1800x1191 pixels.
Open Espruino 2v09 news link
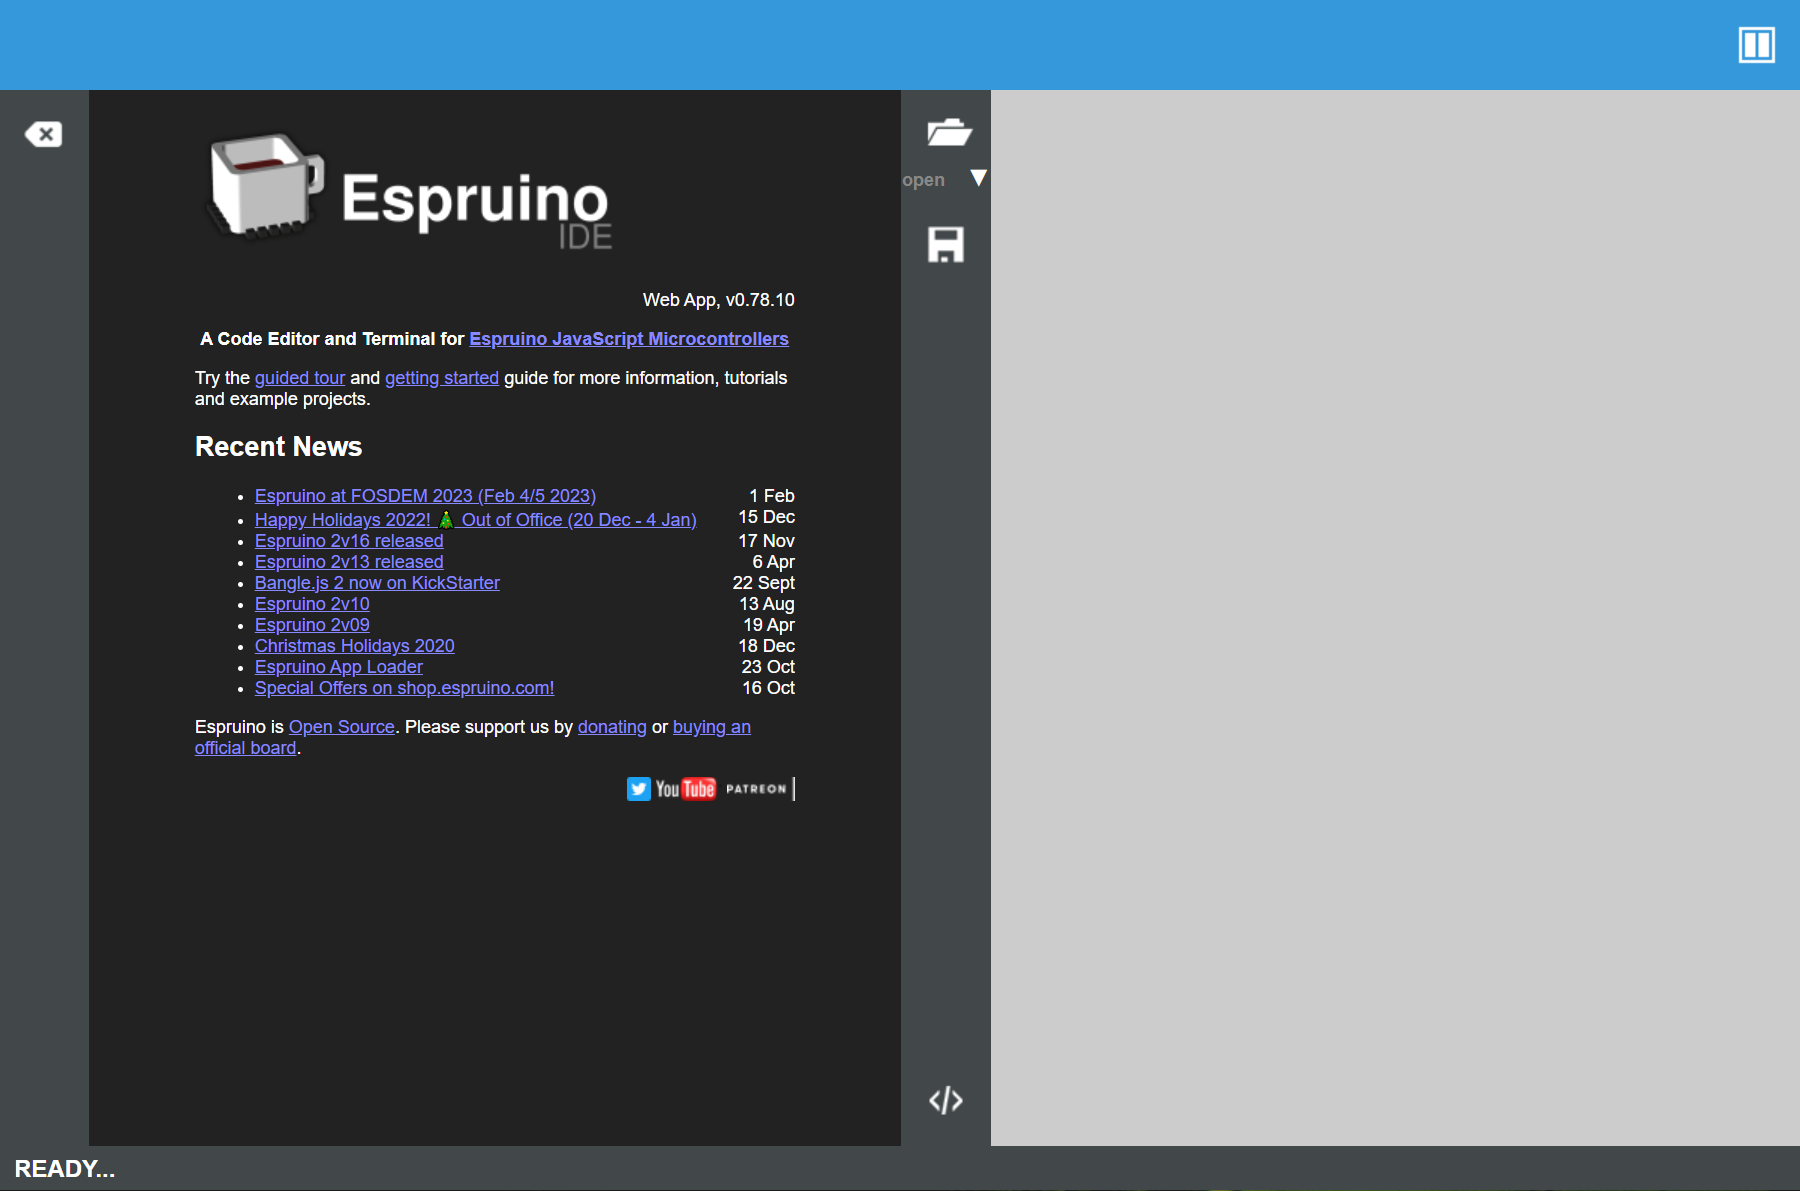[312, 625]
